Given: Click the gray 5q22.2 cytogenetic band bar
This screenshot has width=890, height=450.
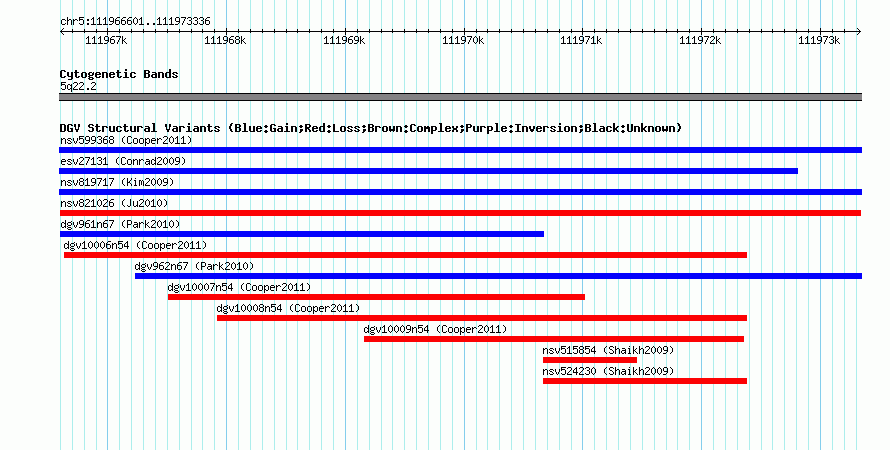Looking at the screenshot, I should [460, 97].
